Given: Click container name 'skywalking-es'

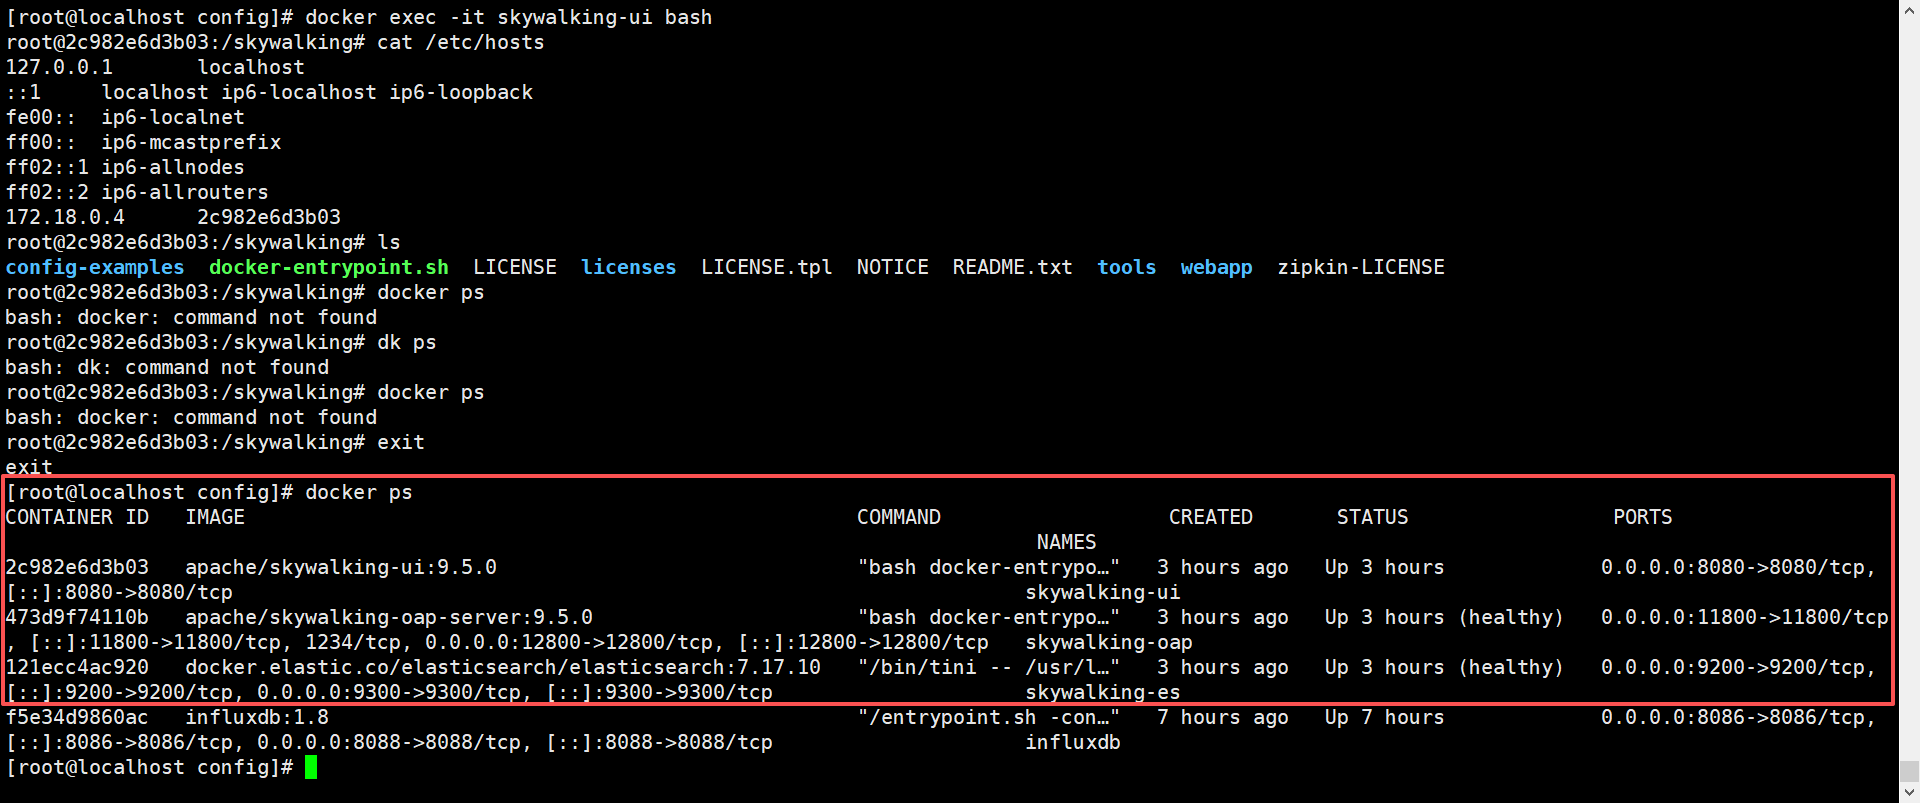Looking at the screenshot, I should tap(1103, 692).
